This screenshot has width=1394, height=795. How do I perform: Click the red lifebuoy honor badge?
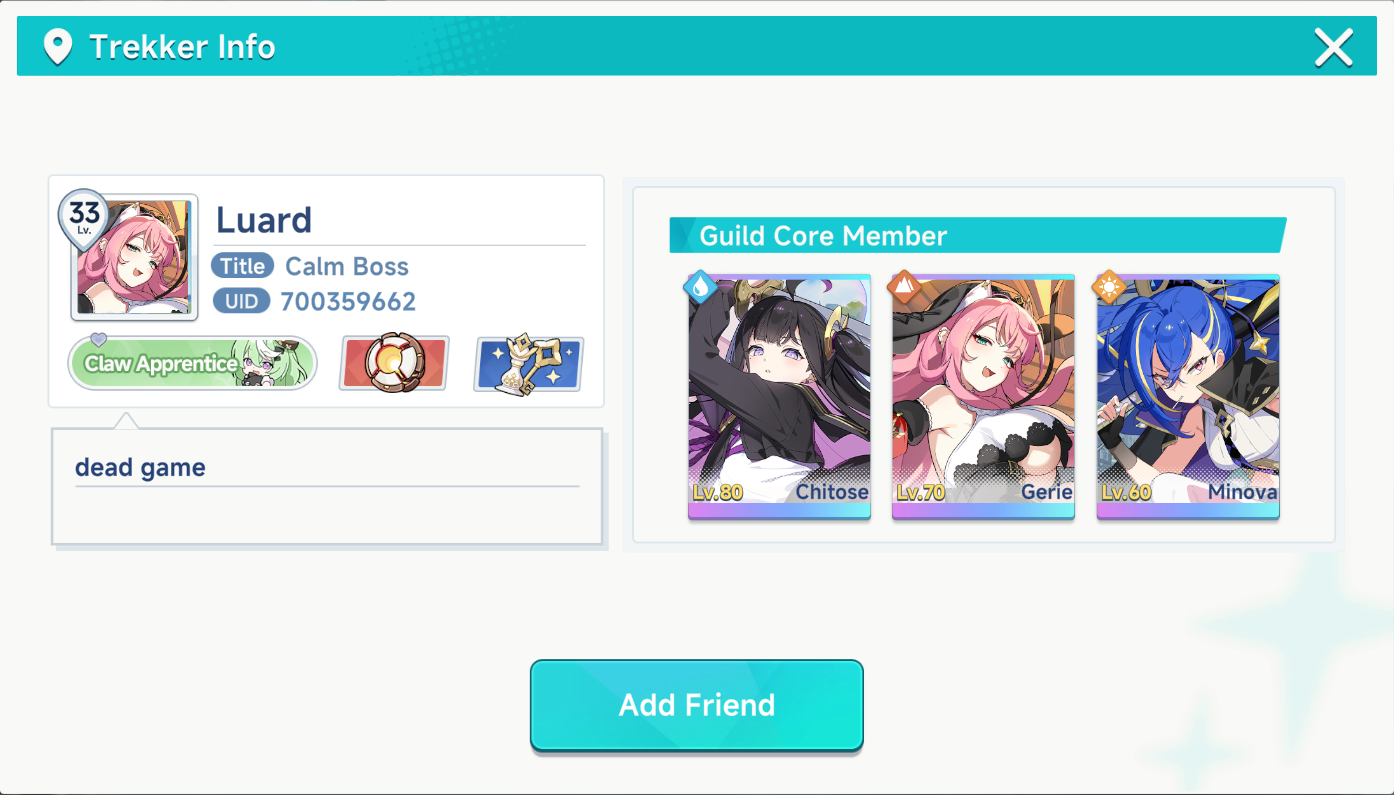pyautogui.click(x=394, y=362)
